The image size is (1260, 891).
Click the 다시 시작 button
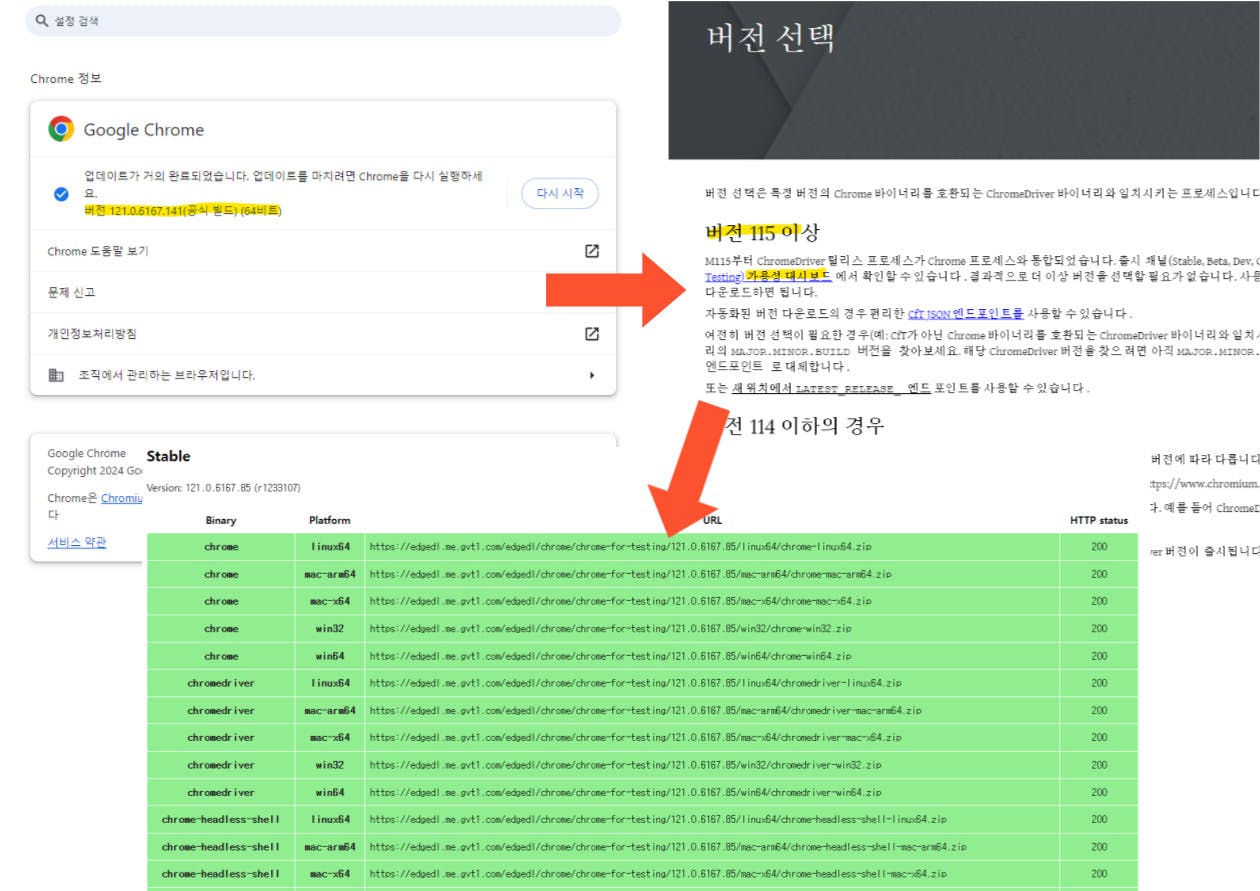[560, 193]
